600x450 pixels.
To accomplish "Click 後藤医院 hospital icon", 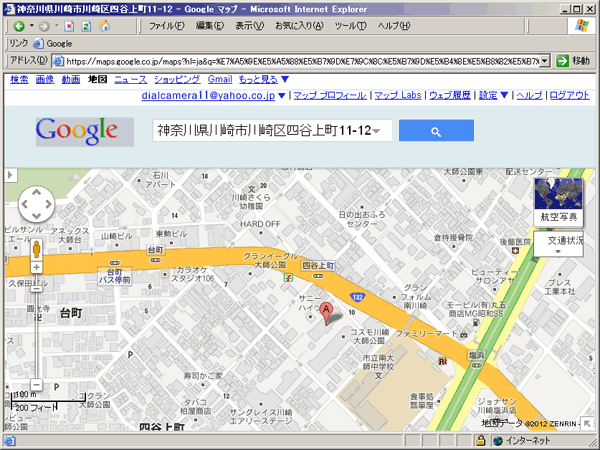I will tap(515, 251).
